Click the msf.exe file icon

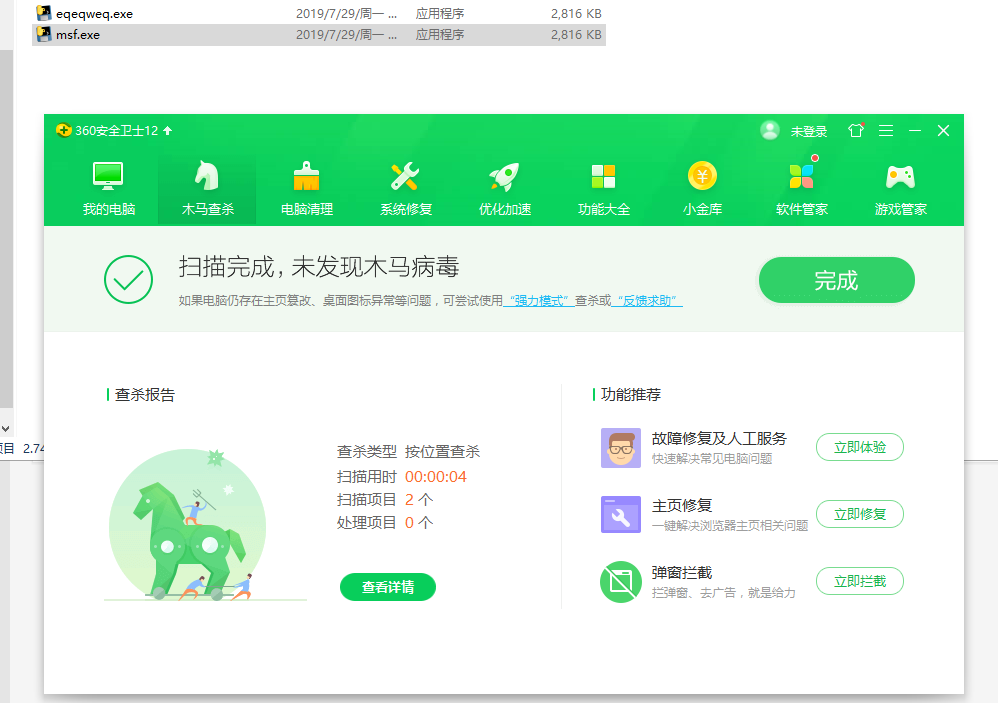(x=44, y=34)
